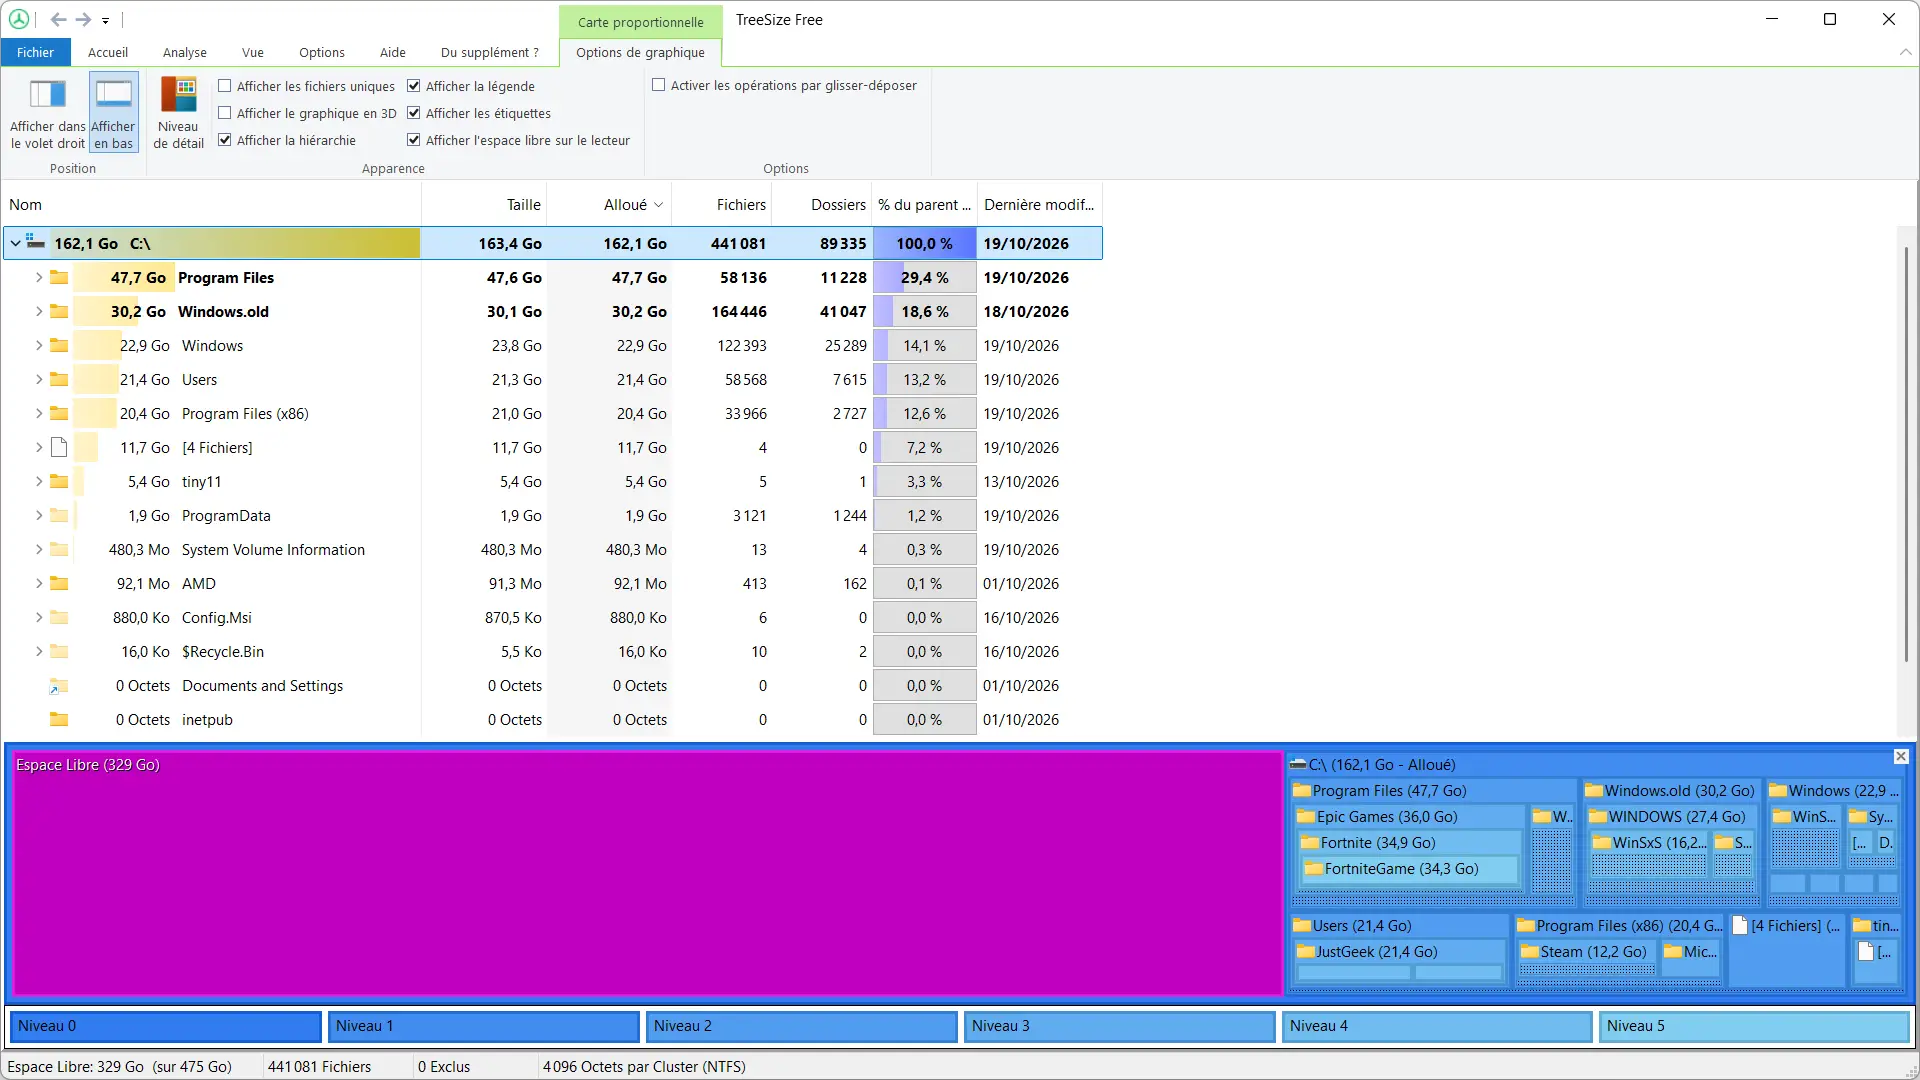Sort by the Alloué column header
The height and width of the screenshot is (1080, 1920).
coord(610,204)
